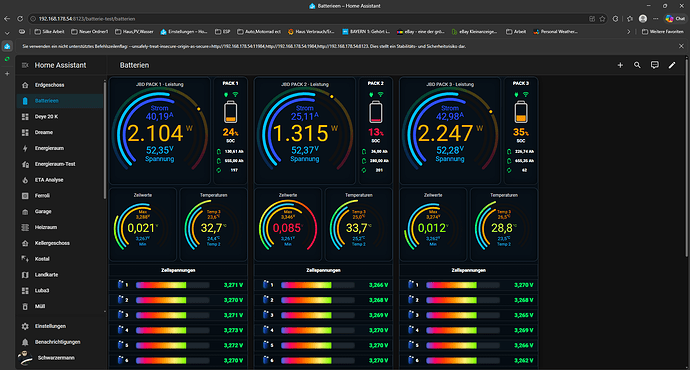Viewport: 690px width, 370px height.
Task: Expand the tab actions chevron menu
Action: (x=7, y=32)
